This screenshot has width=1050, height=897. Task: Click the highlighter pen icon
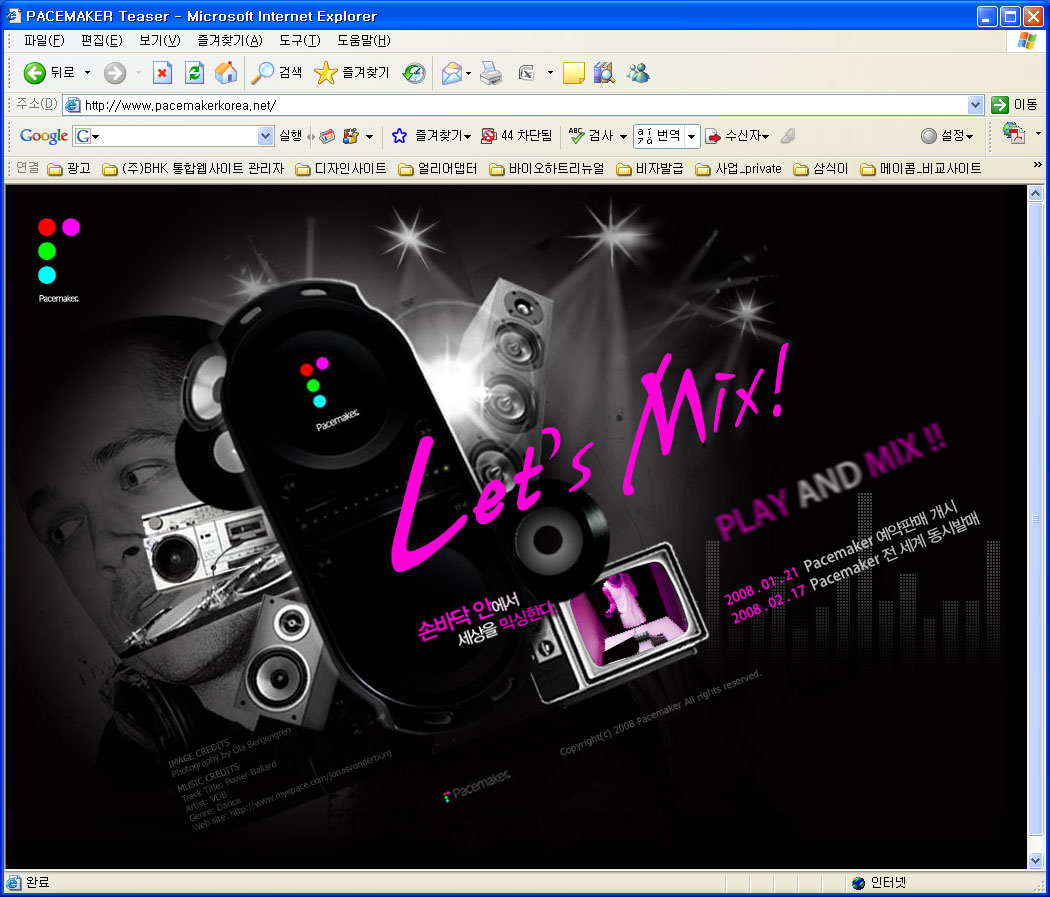(x=788, y=136)
